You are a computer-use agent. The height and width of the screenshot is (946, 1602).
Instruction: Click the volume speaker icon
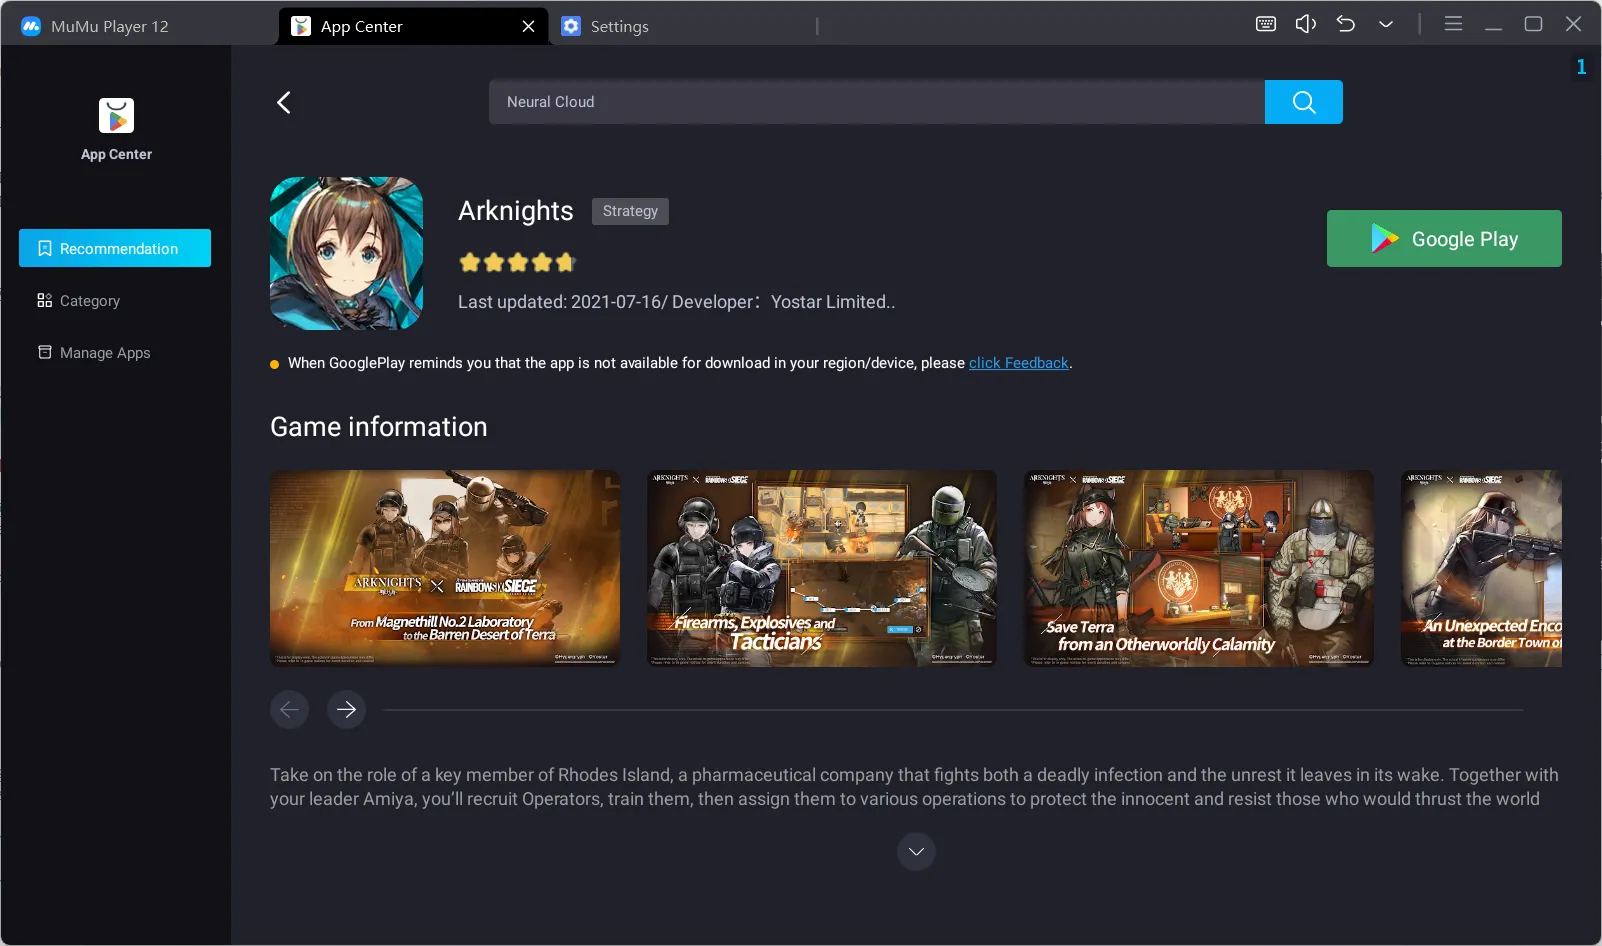1305,24
